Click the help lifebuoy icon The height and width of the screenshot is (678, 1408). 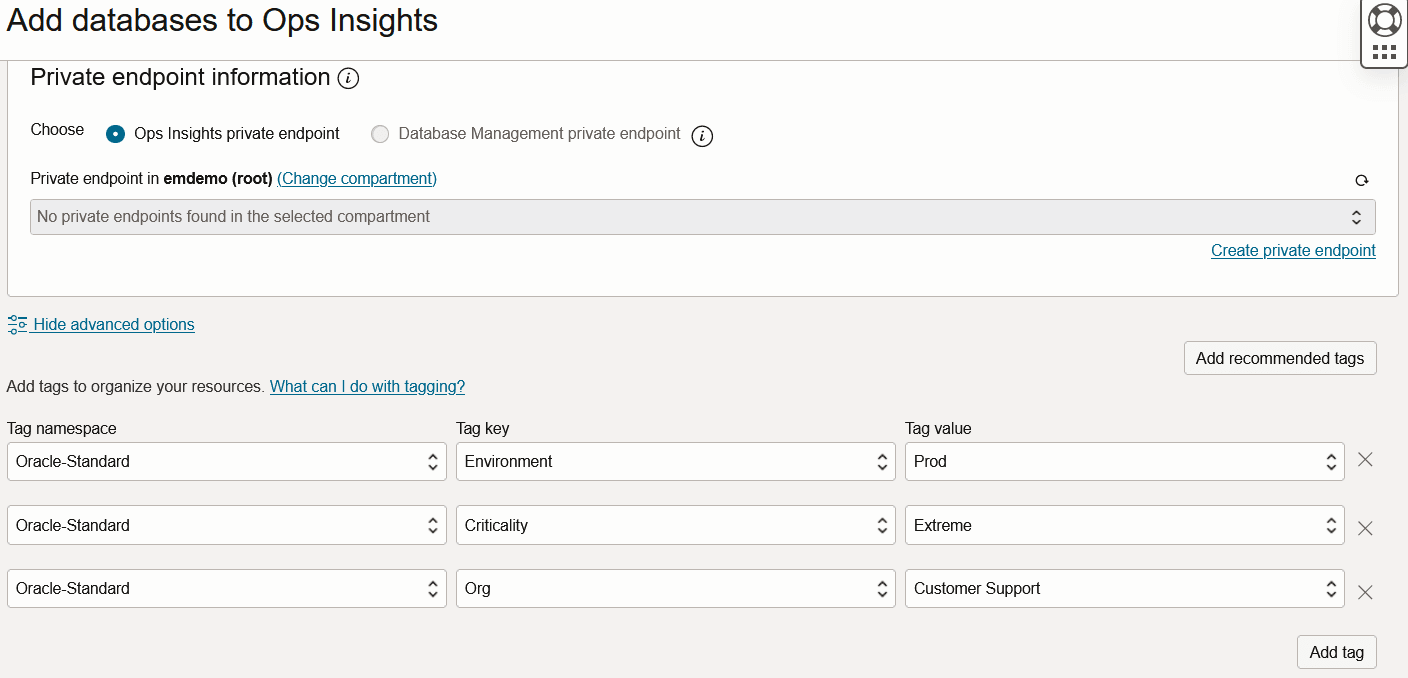tap(1384, 19)
